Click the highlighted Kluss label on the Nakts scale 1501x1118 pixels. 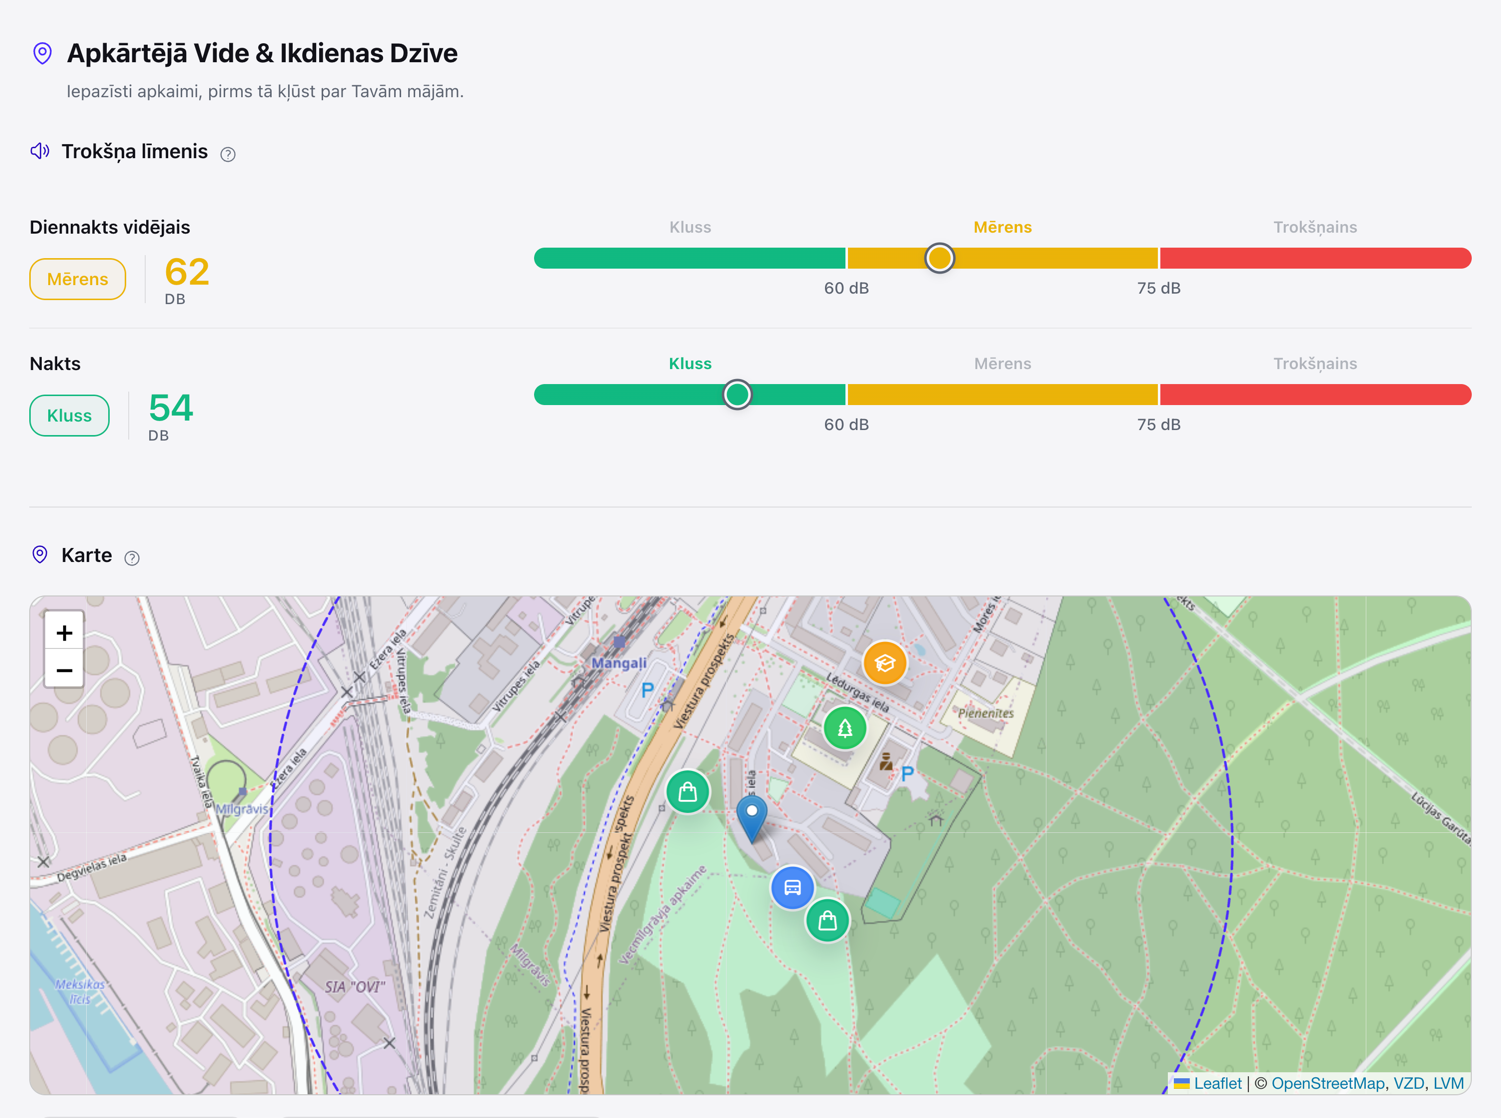tap(690, 363)
